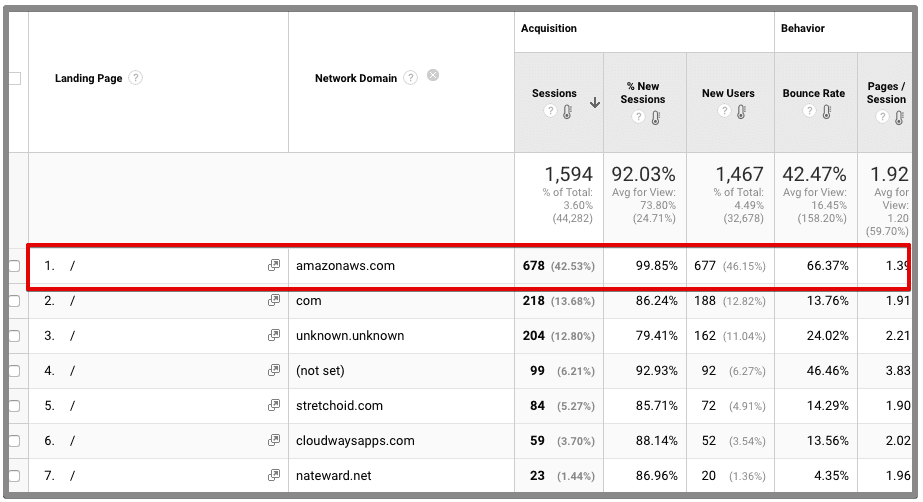Check the box for amazonaws.com row
This screenshot has width=923, height=502.
pyautogui.click(x=14, y=266)
